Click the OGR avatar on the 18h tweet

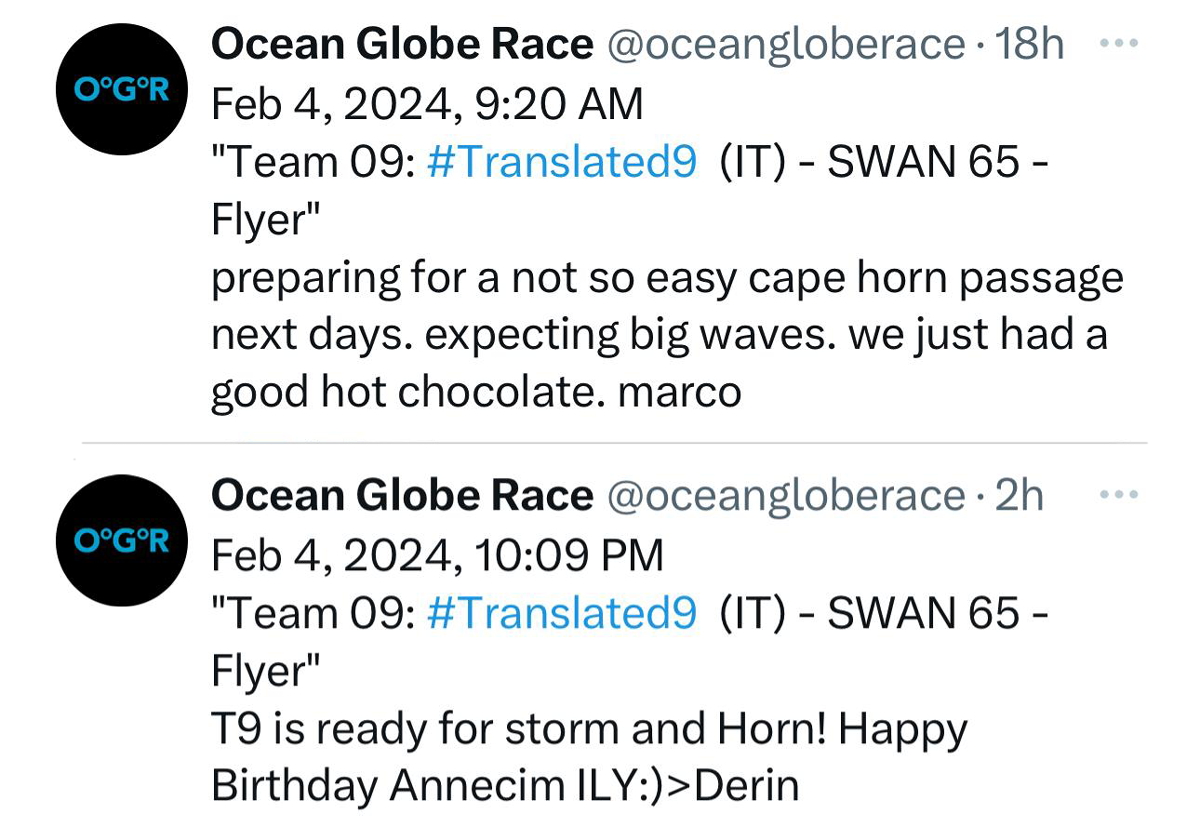coord(122,90)
